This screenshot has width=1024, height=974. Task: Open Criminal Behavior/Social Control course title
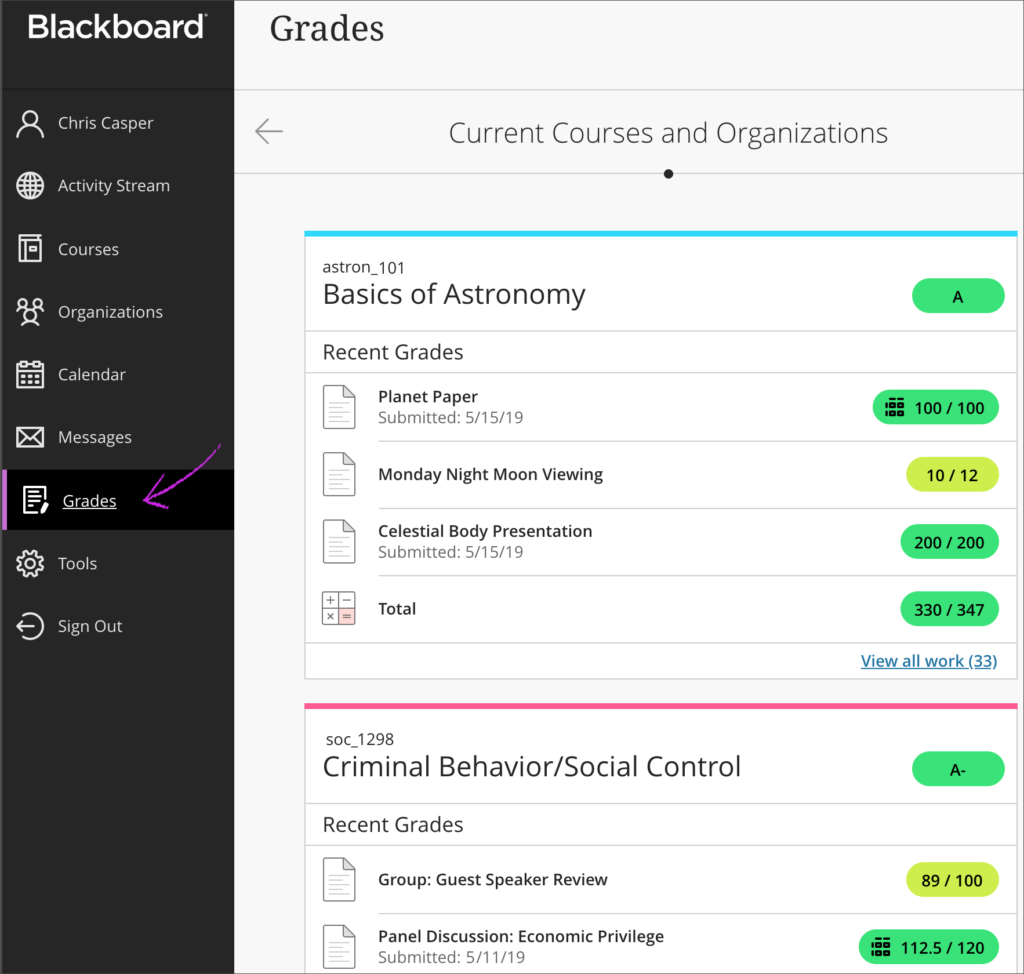(x=531, y=767)
